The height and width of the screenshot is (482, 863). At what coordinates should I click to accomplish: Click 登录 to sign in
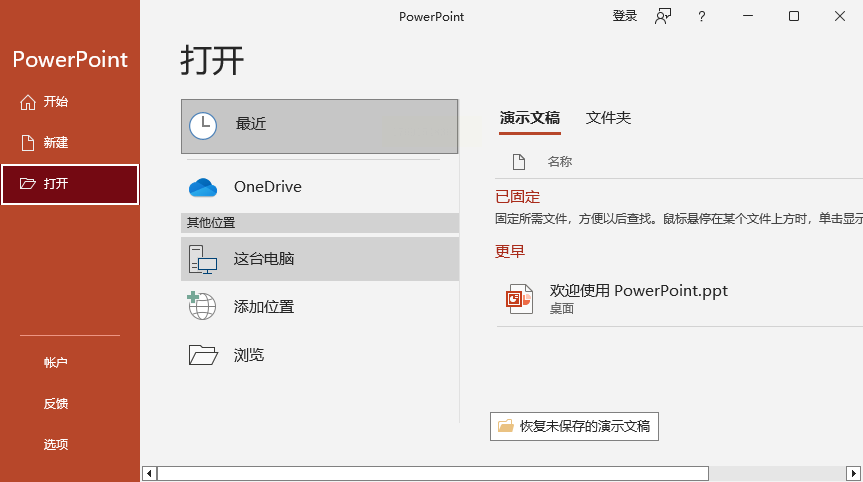(x=624, y=16)
